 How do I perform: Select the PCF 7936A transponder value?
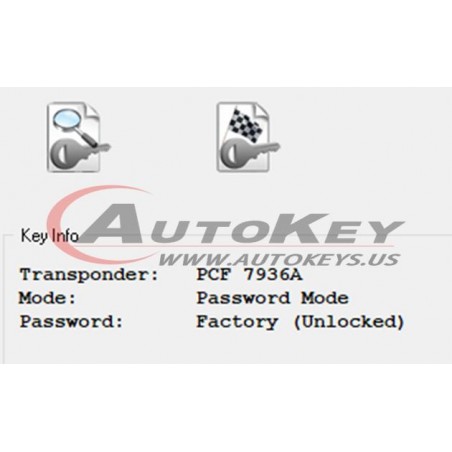[249, 275]
